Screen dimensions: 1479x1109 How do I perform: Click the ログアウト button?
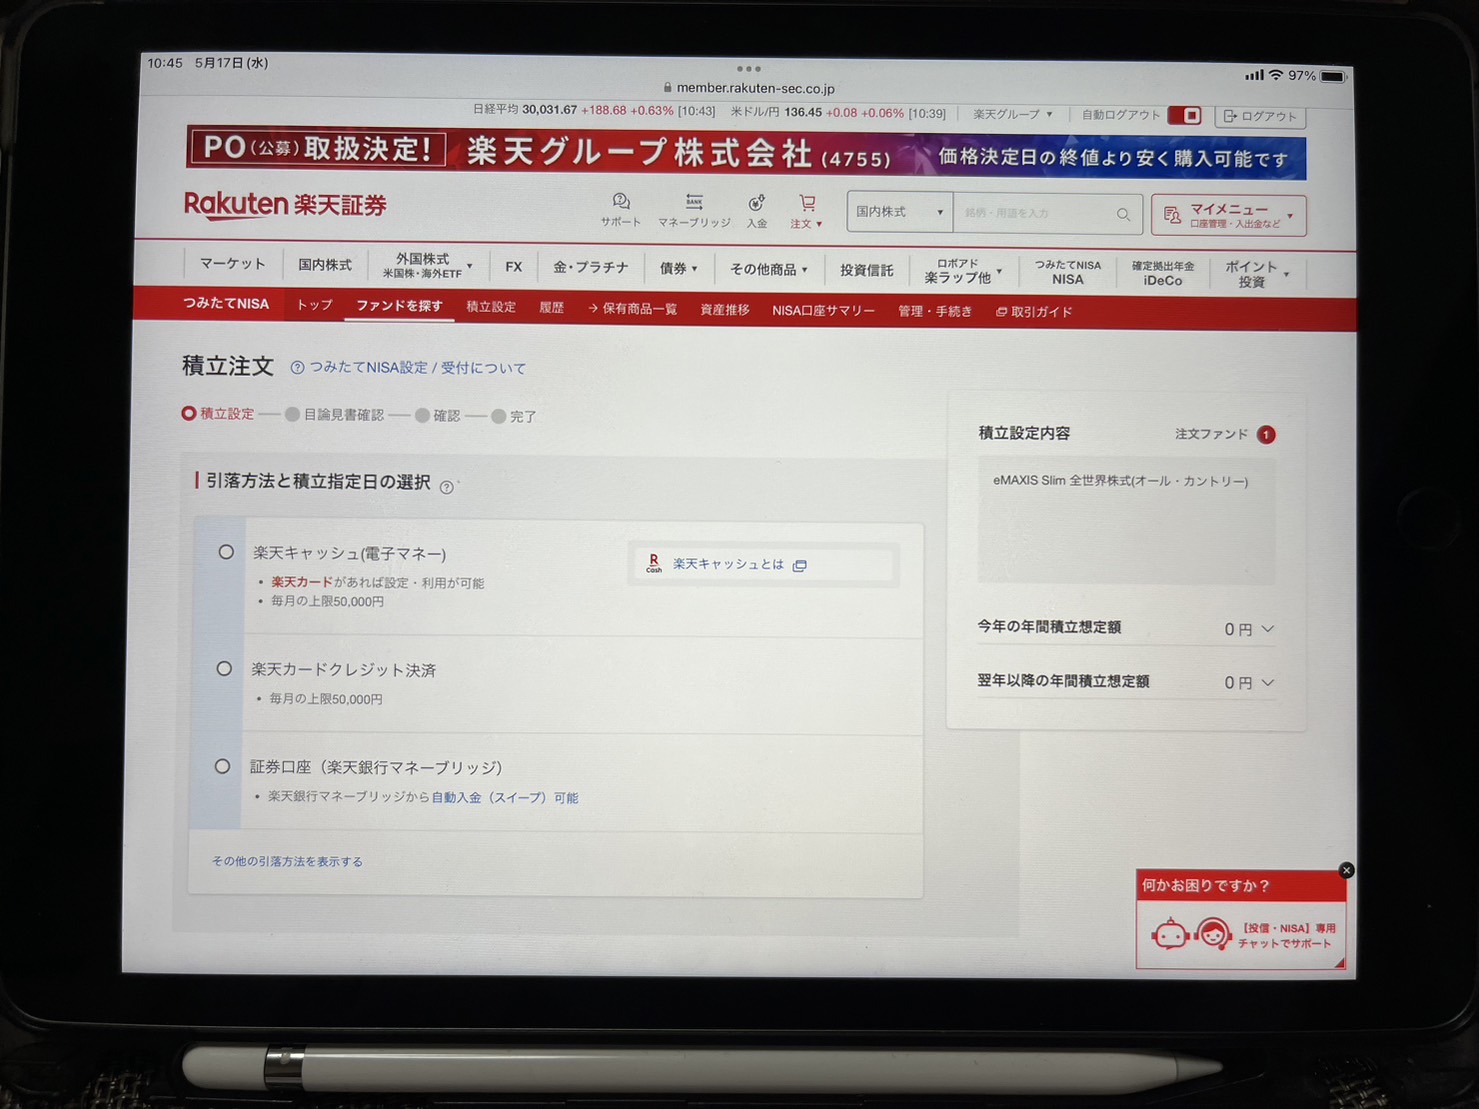tap(1260, 117)
